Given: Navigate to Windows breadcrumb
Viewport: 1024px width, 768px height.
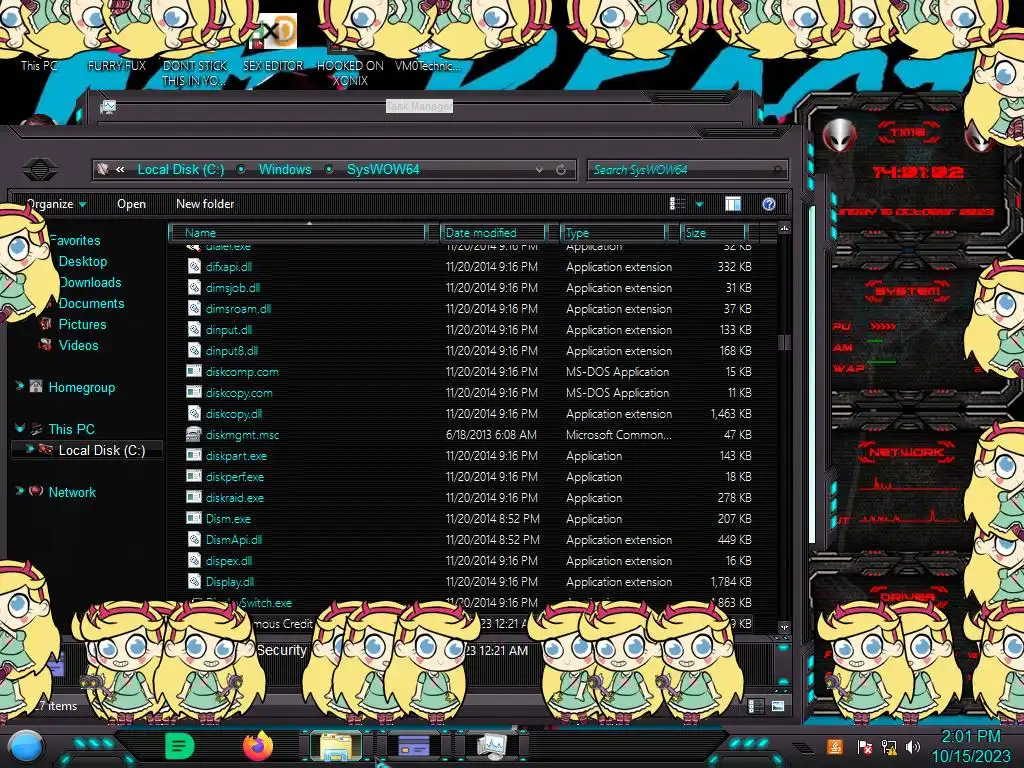Looking at the screenshot, I should (285, 169).
